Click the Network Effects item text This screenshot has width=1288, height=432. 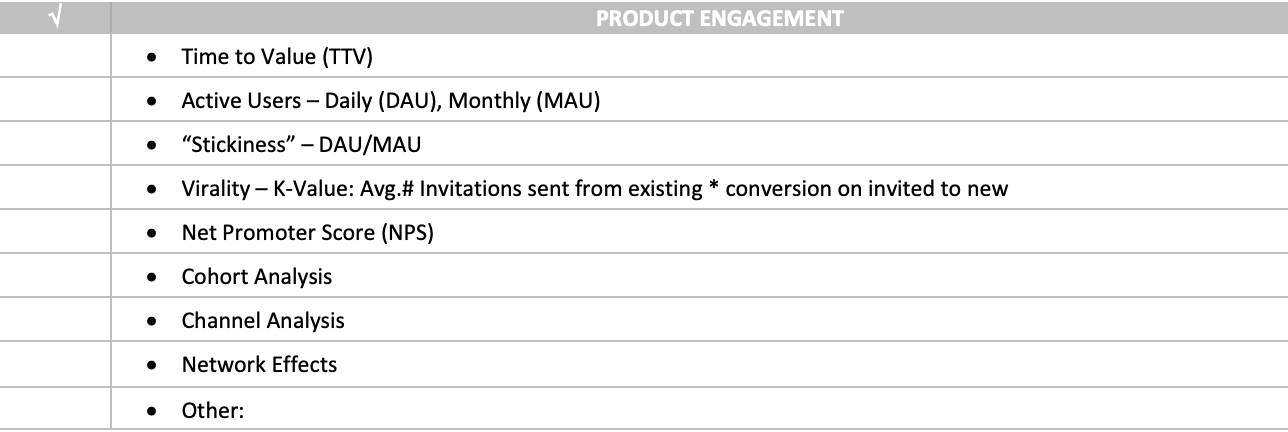[259, 365]
